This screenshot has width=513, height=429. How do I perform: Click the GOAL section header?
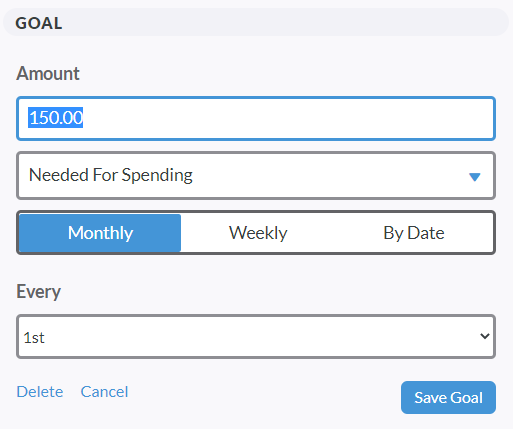(x=39, y=23)
